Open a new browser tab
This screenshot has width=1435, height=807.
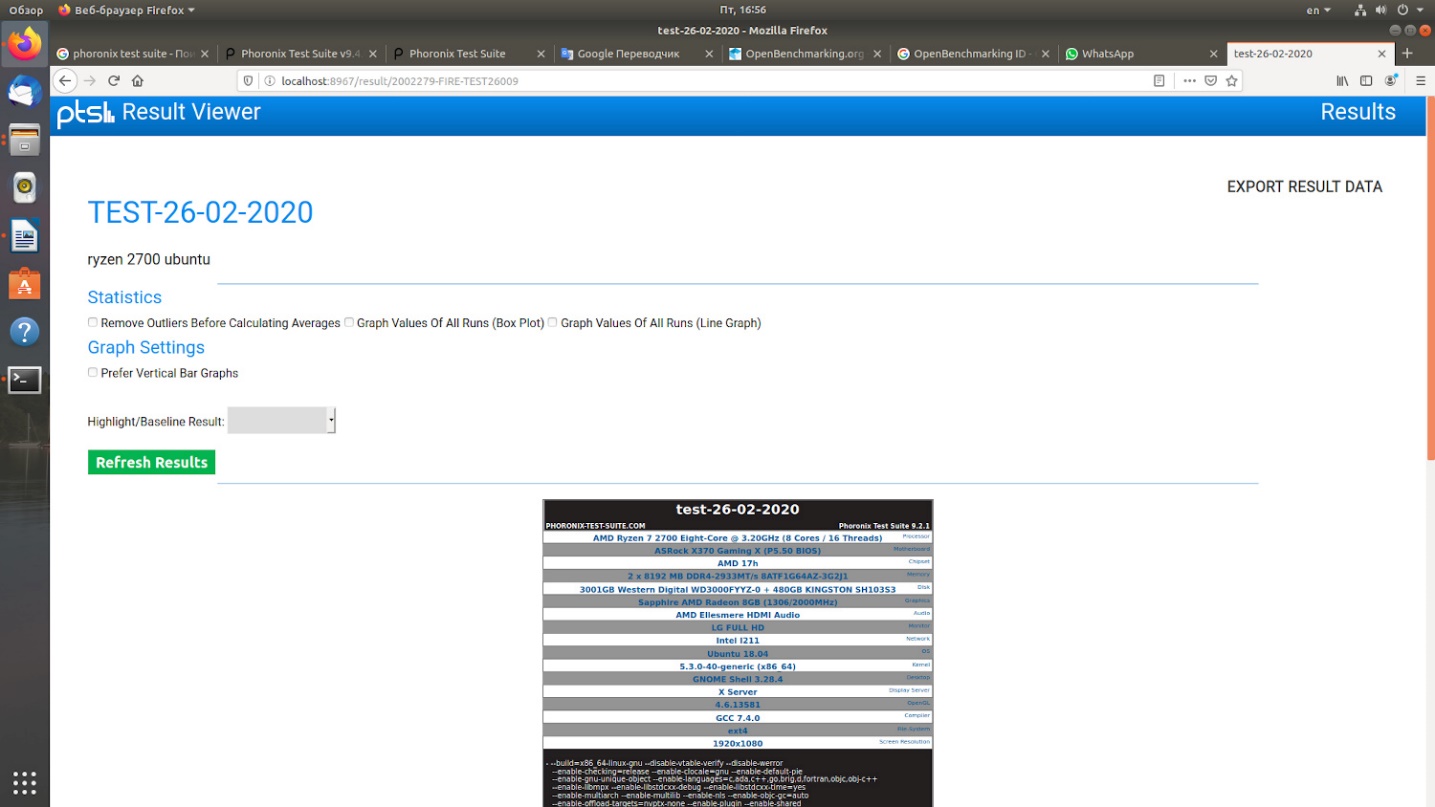pos(1407,54)
